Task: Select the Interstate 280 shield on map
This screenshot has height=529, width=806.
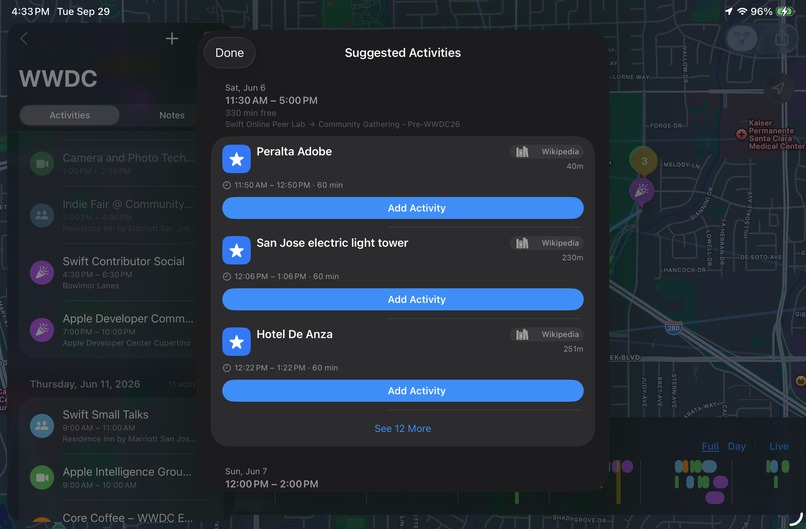Action: (673, 327)
